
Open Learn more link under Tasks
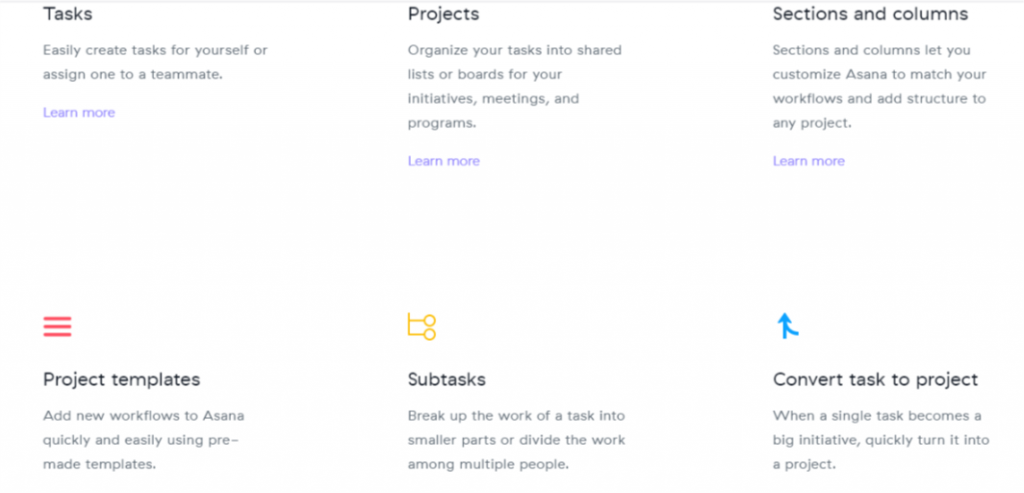(79, 113)
